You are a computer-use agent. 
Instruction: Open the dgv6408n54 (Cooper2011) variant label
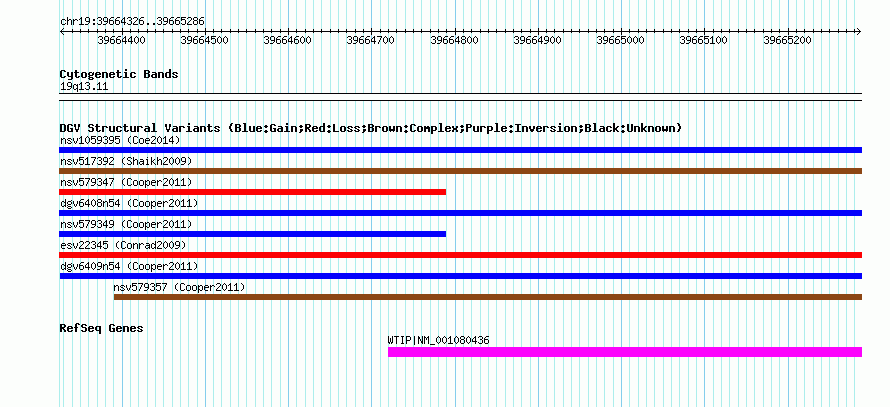click(x=129, y=203)
